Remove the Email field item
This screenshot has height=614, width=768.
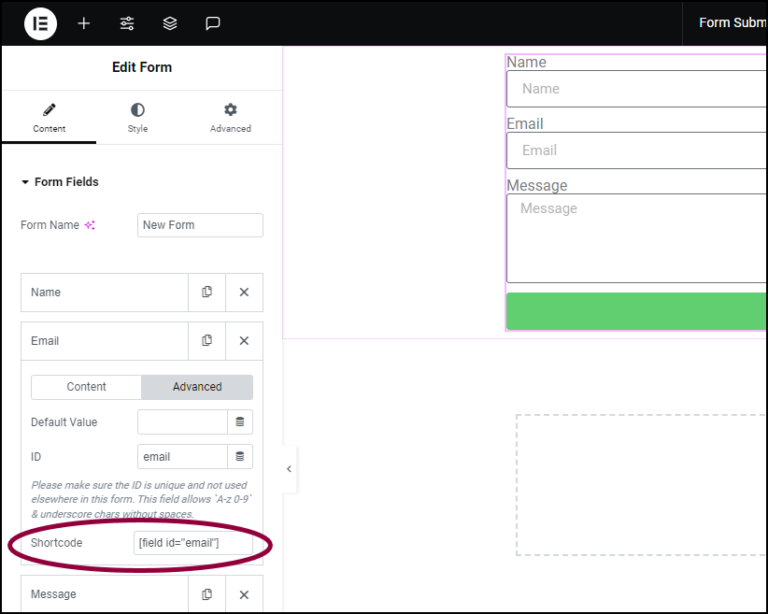pos(244,341)
